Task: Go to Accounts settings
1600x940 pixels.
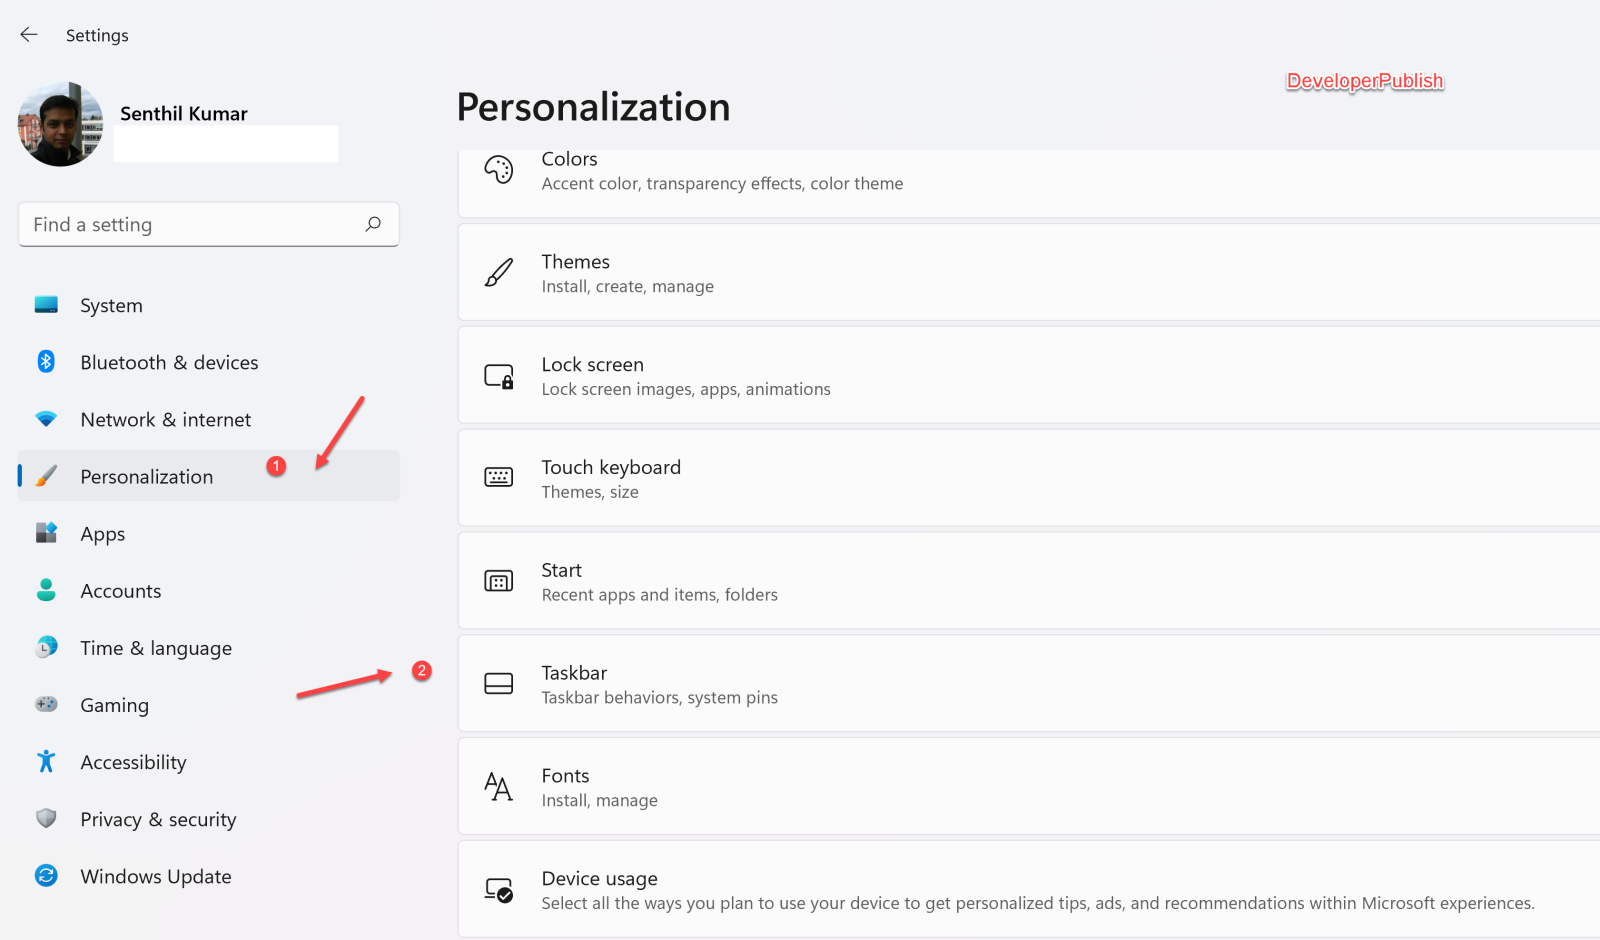Action: coord(120,591)
